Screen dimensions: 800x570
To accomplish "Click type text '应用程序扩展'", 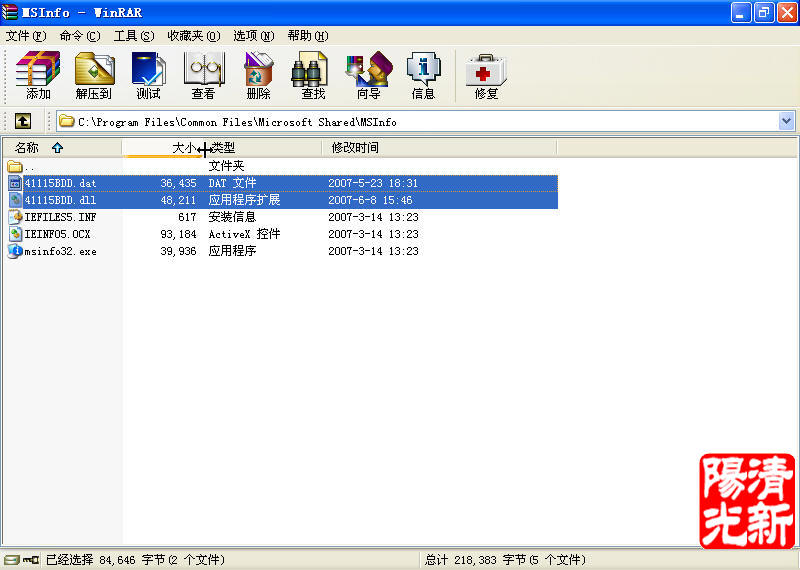I will [x=244, y=200].
